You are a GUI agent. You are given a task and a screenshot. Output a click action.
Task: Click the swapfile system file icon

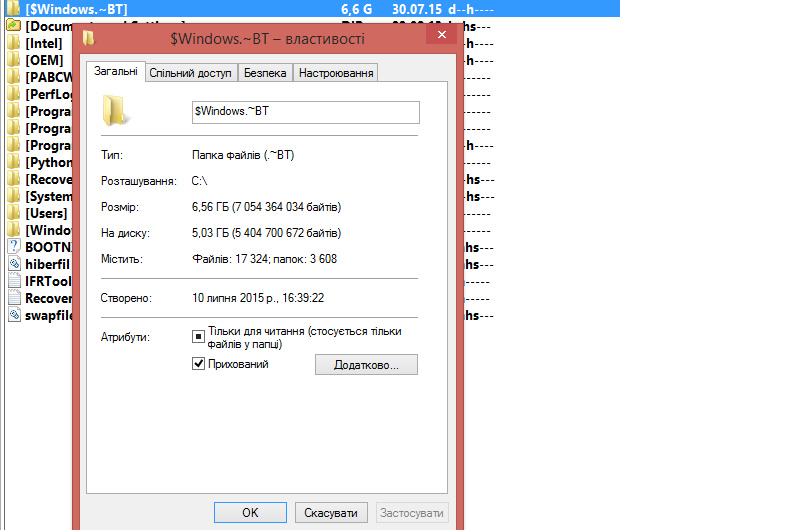(14, 315)
